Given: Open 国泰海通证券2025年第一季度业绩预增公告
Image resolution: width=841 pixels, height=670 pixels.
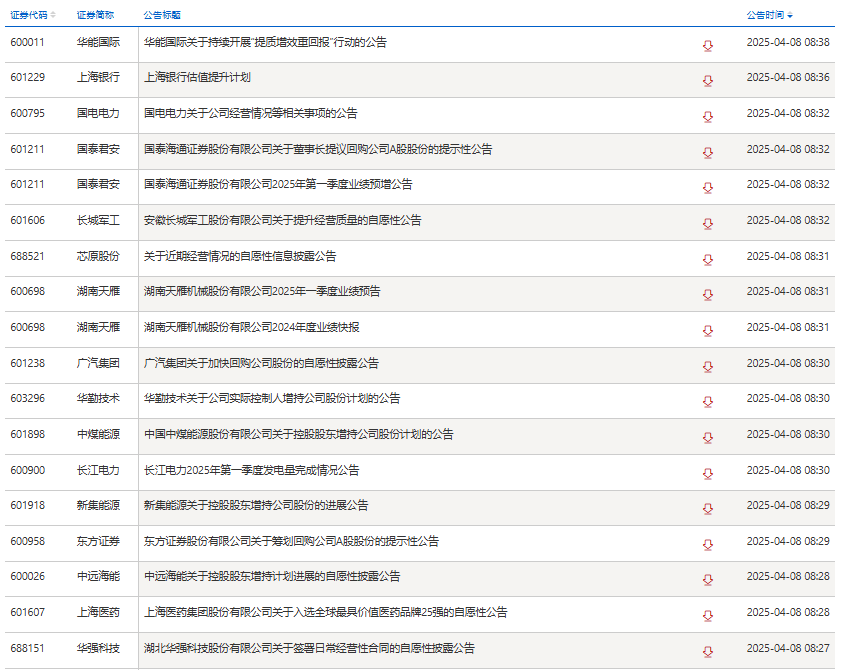Looking at the screenshot, I should 278,184.
